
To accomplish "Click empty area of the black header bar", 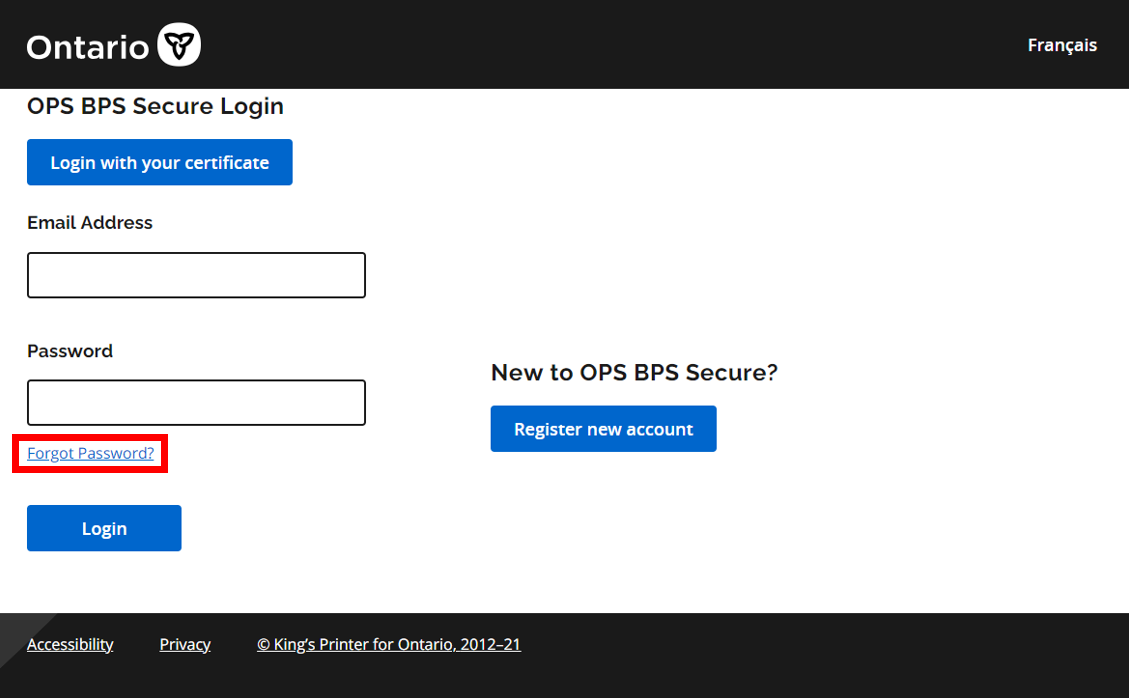I will point(600,45).
